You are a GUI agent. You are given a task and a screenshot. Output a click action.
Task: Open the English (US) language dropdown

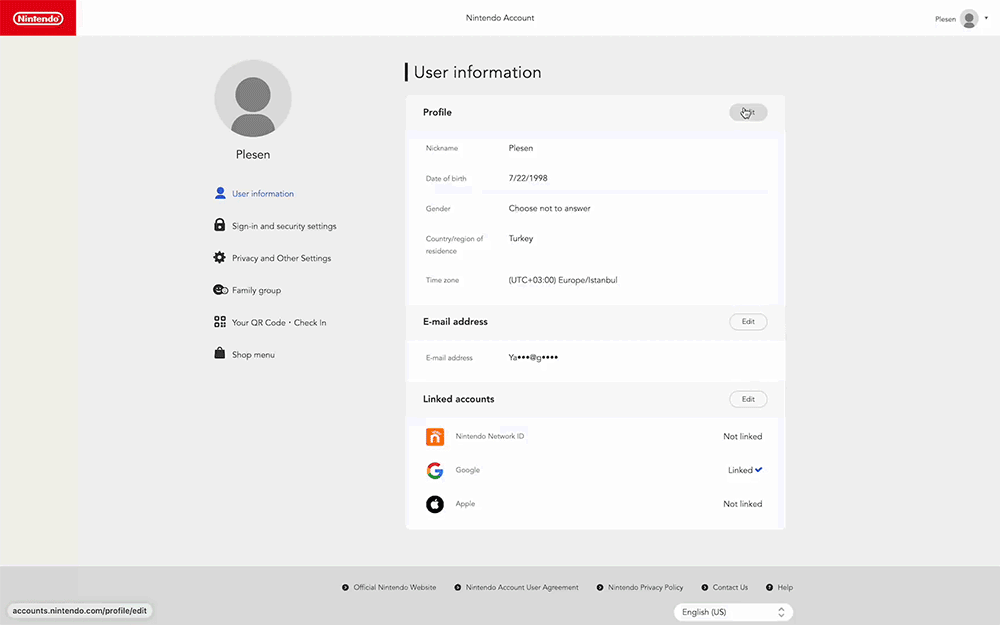coord(734,612)
